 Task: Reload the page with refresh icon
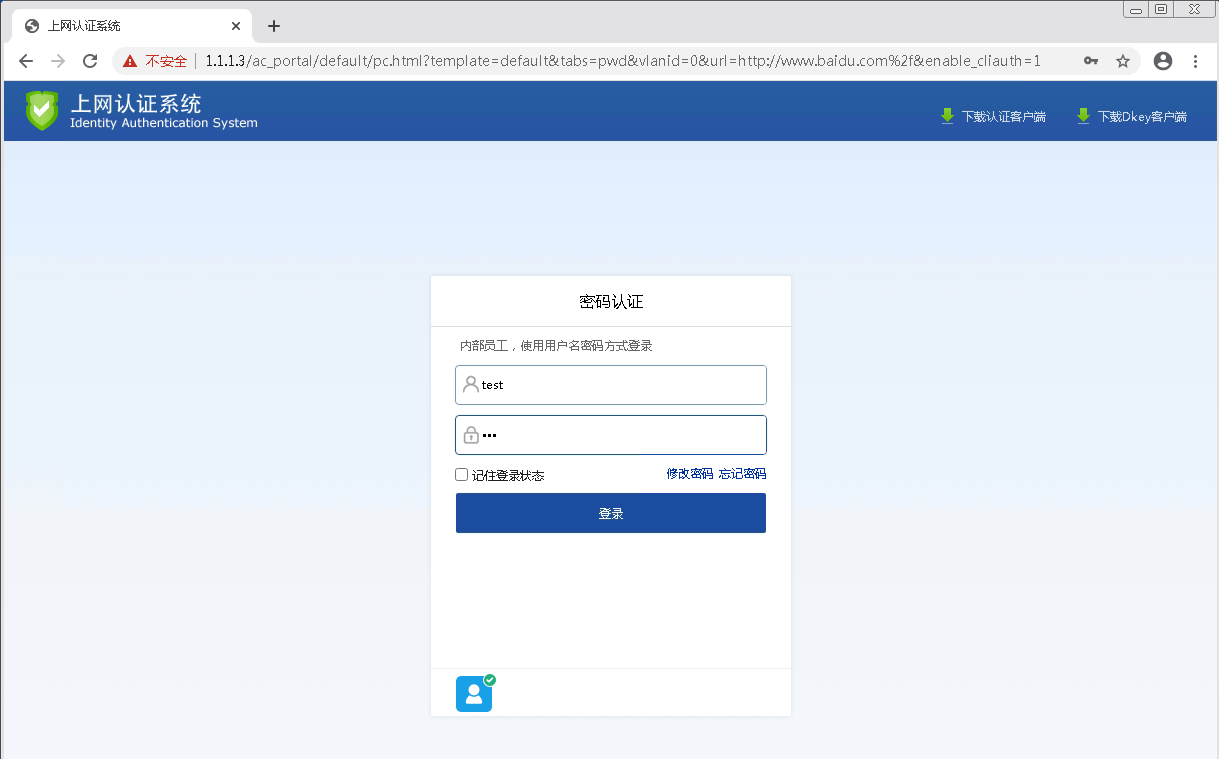click(90, 61)
